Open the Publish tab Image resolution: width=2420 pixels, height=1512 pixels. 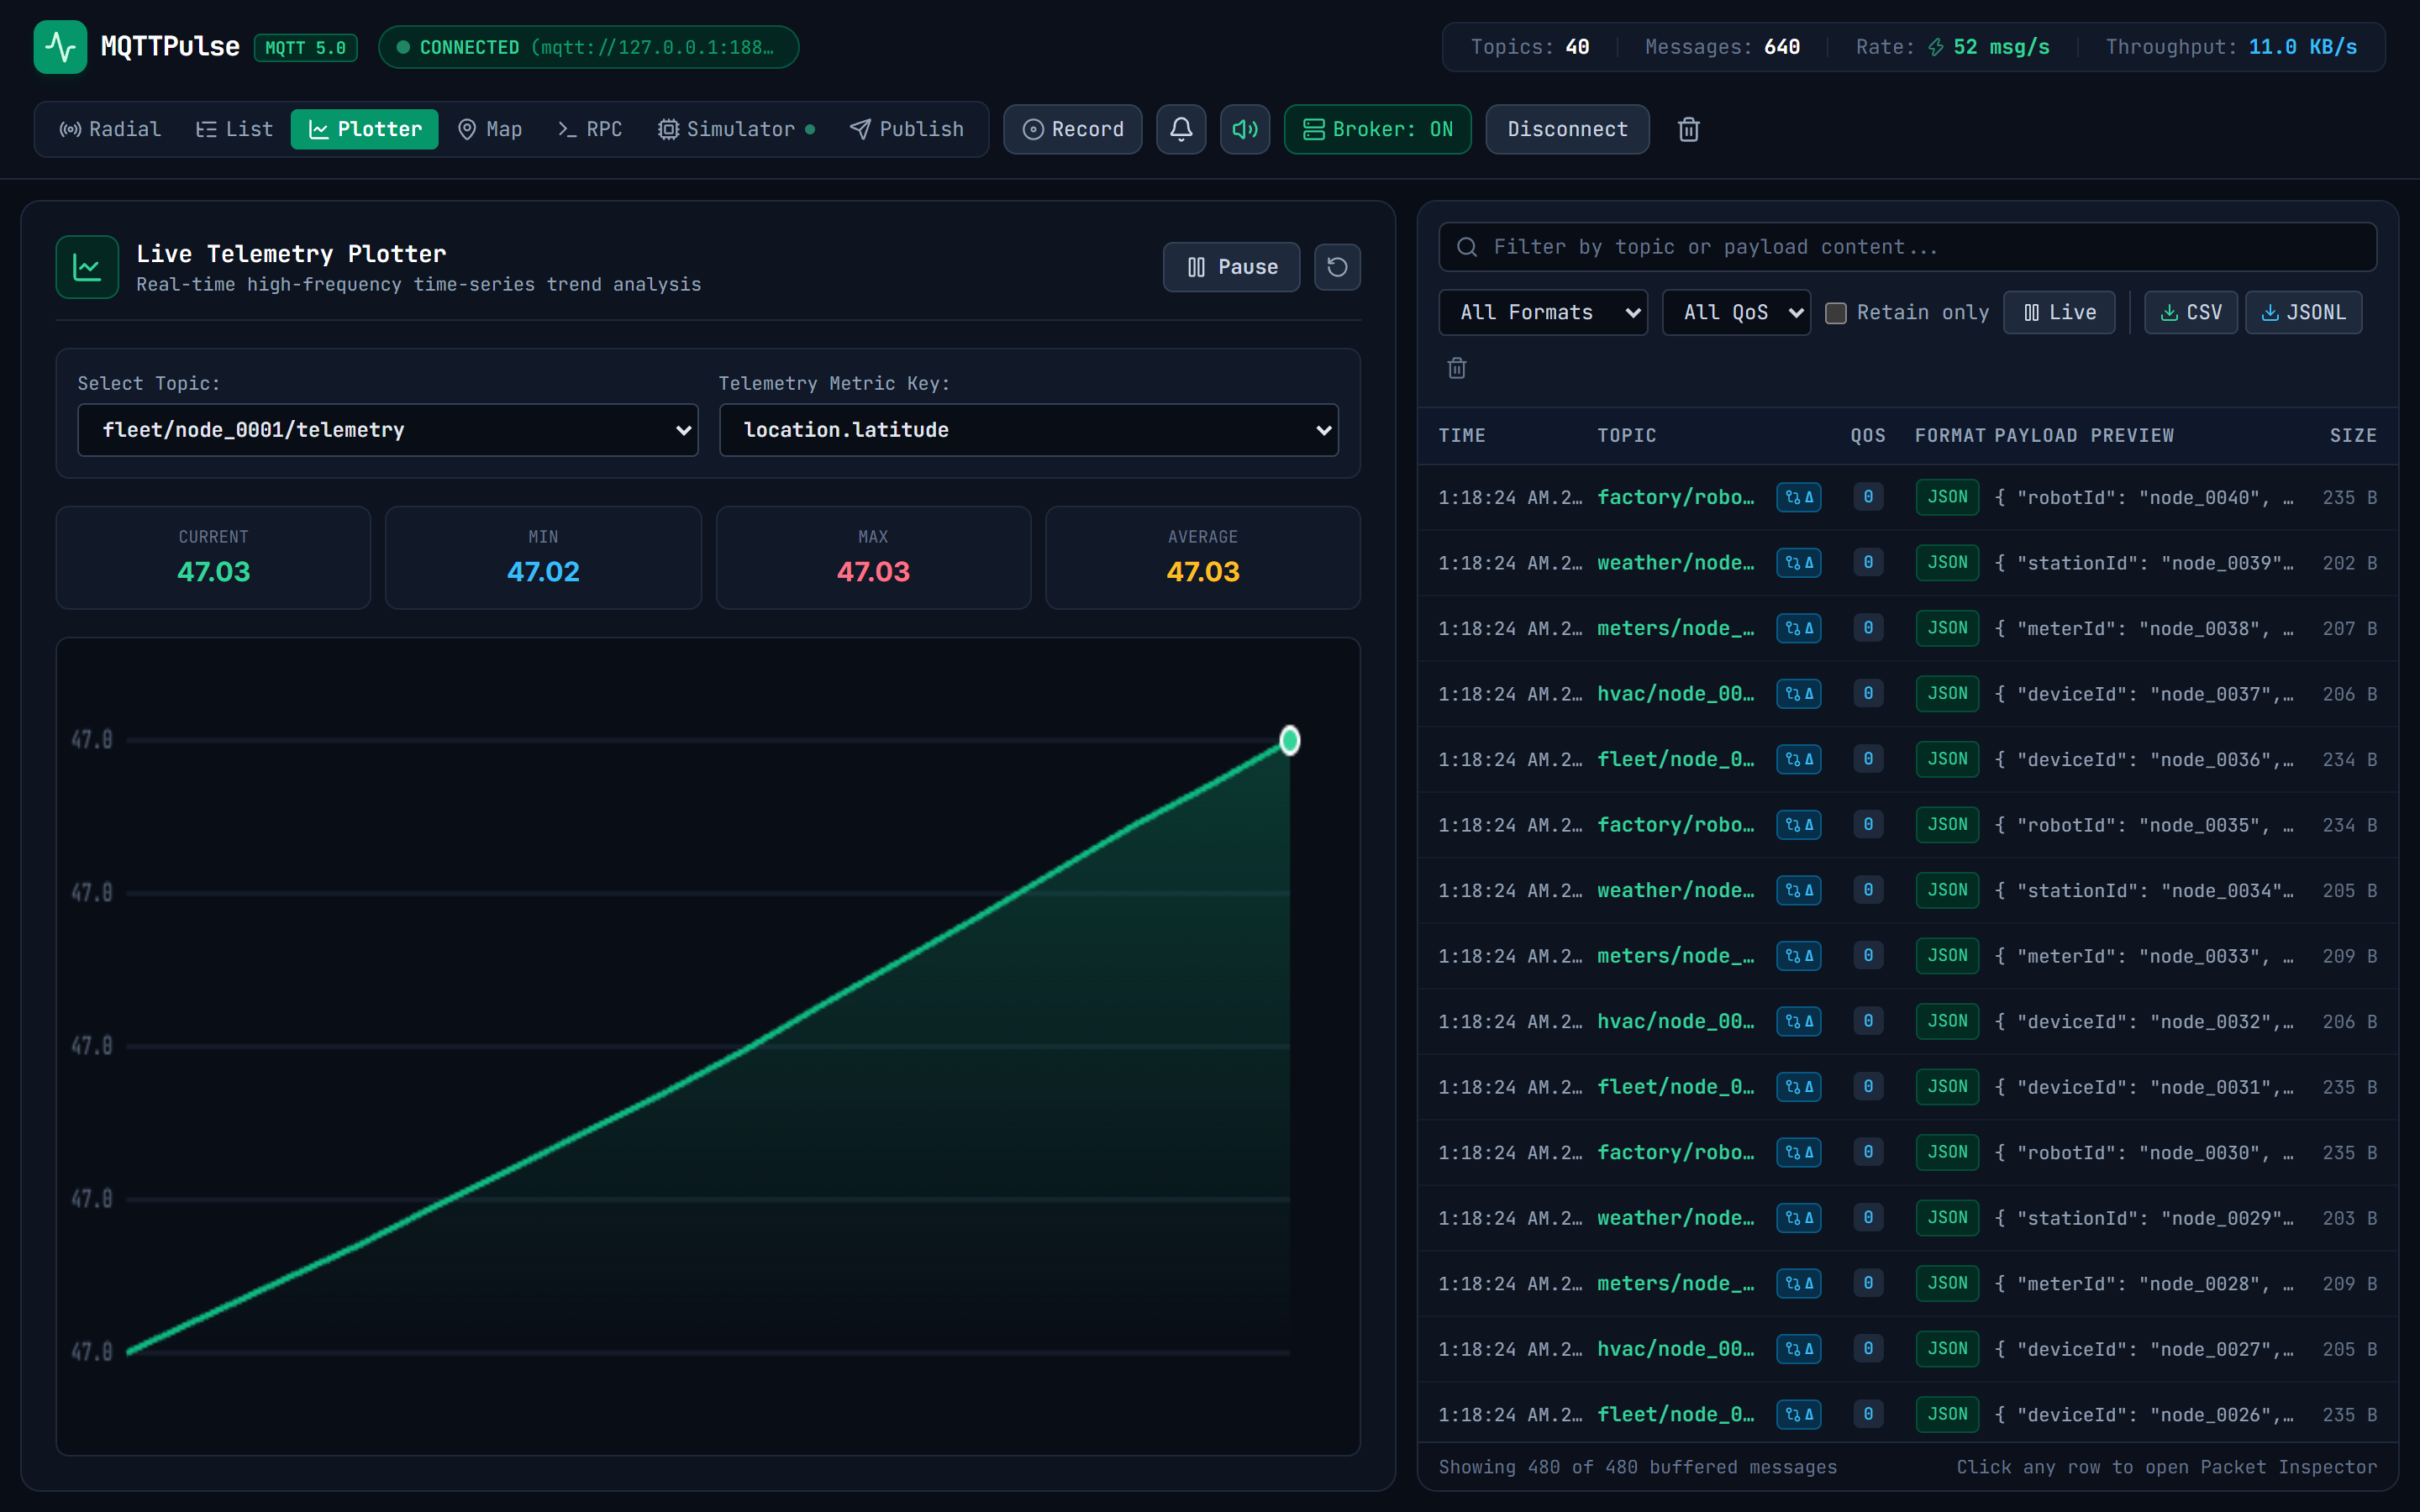(906, 129)
